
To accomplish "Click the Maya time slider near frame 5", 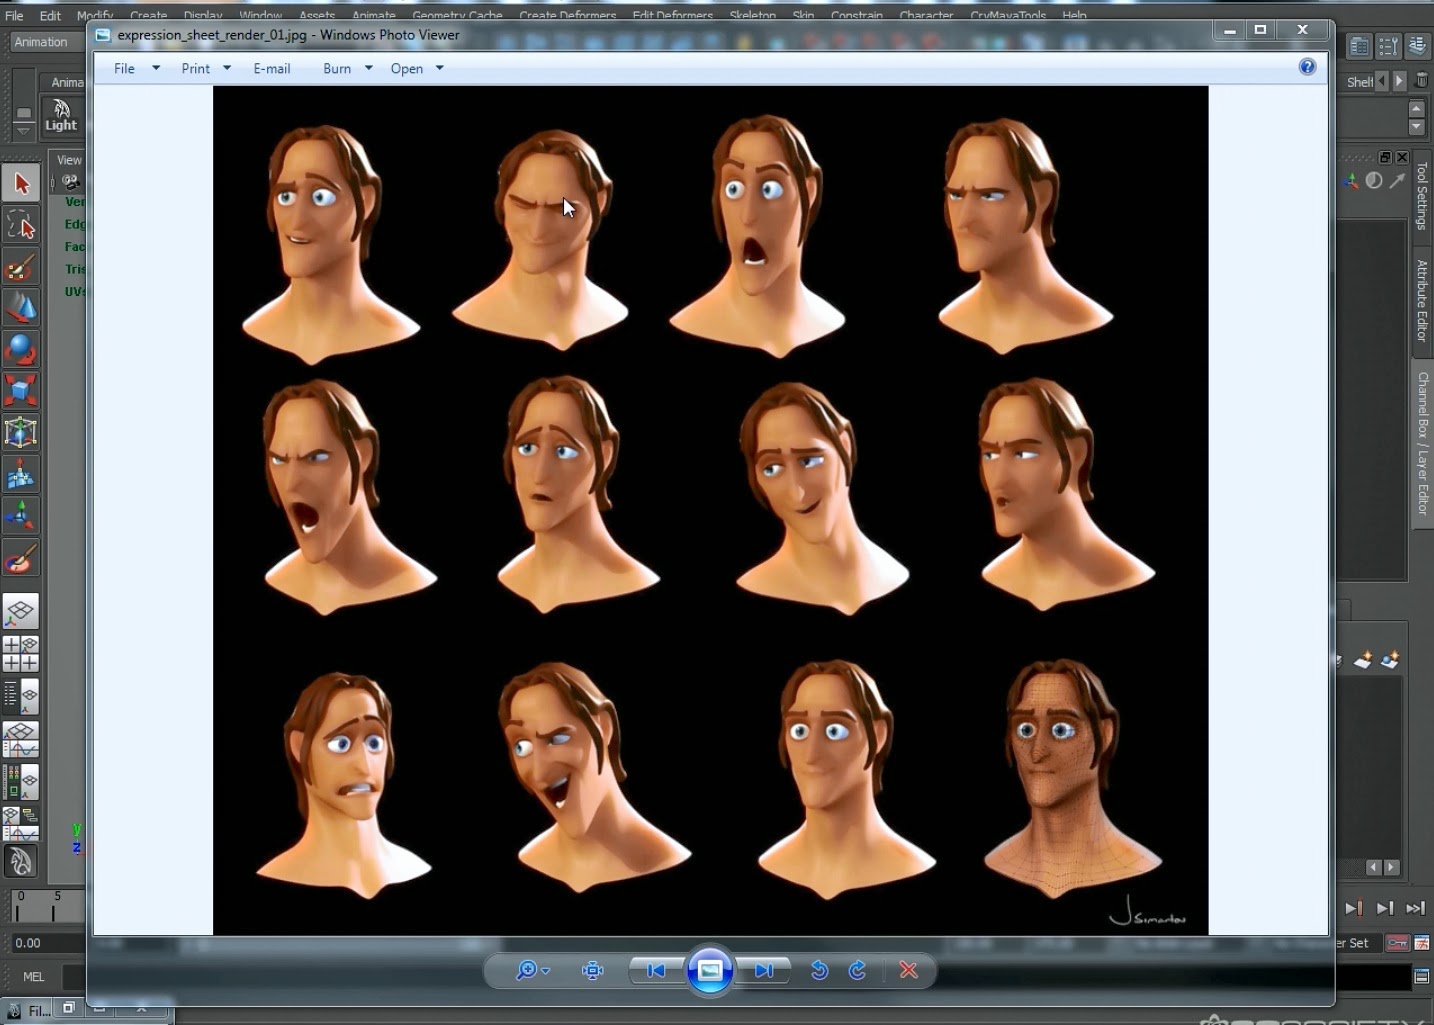I will (55, 906).
